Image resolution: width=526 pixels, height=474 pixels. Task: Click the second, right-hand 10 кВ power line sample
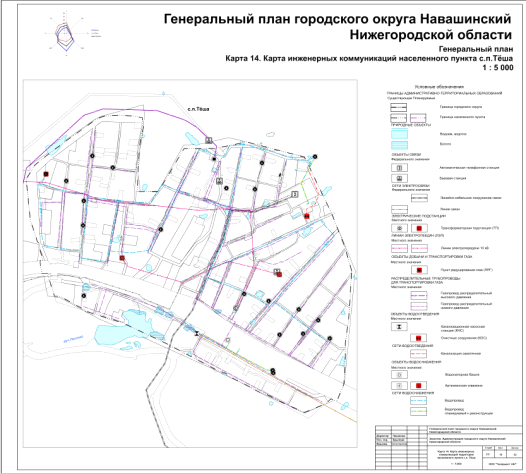click(x=419, y=248)
